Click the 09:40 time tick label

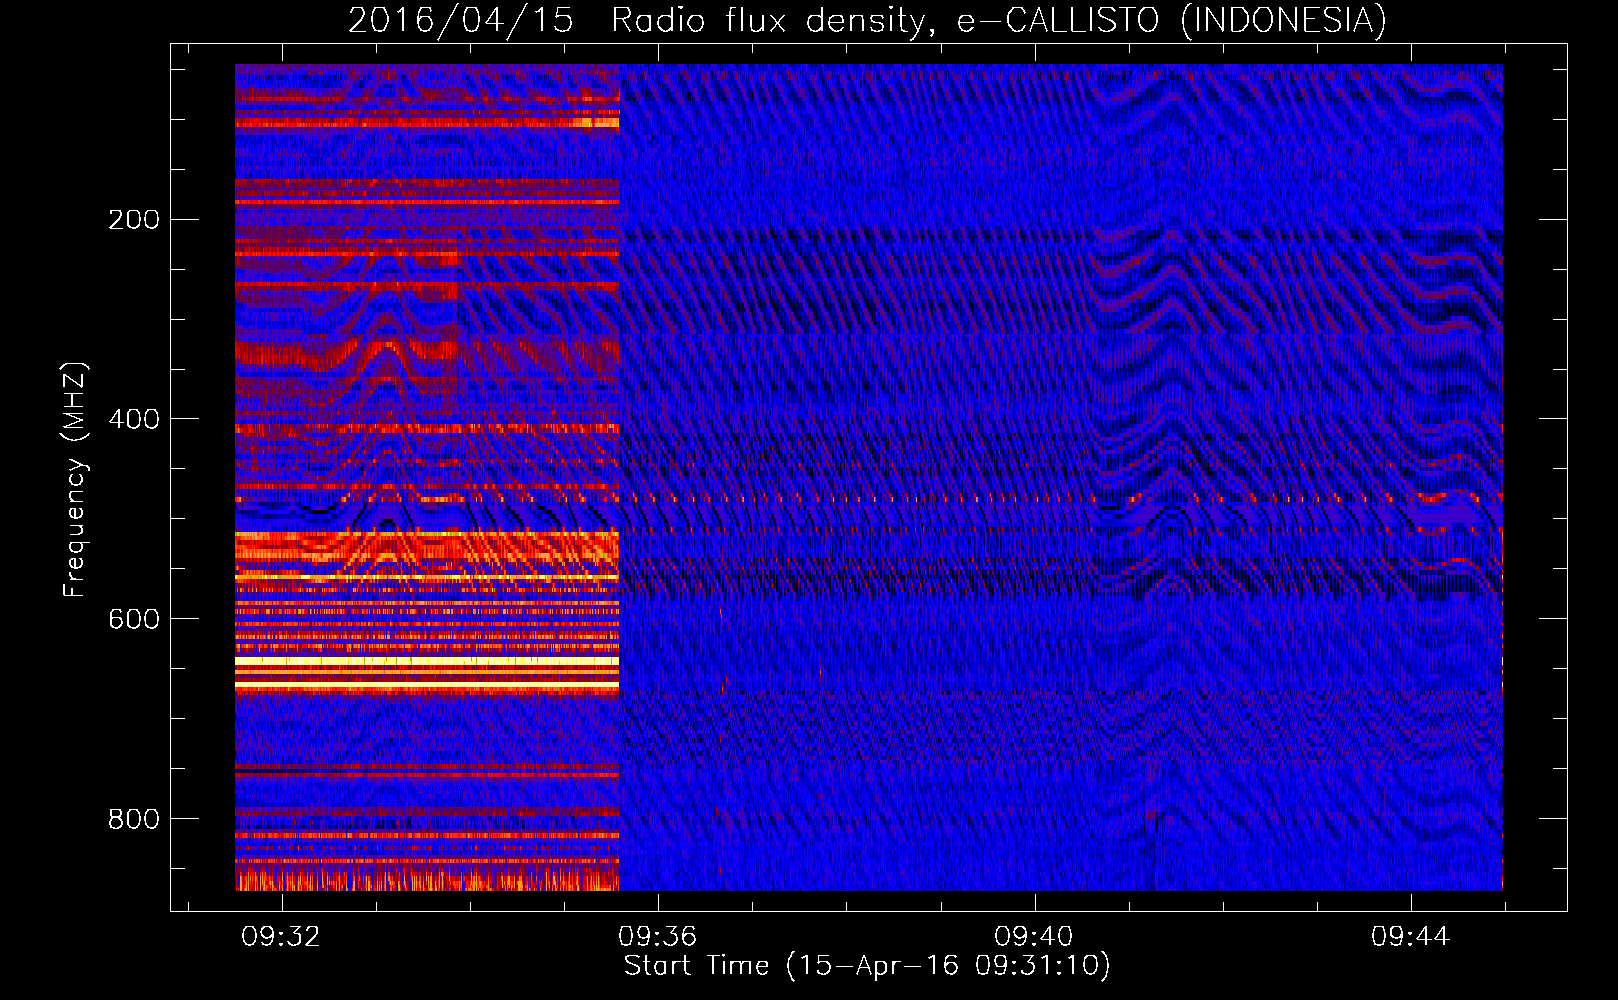pyautogui.click(x=1033, y=937)
